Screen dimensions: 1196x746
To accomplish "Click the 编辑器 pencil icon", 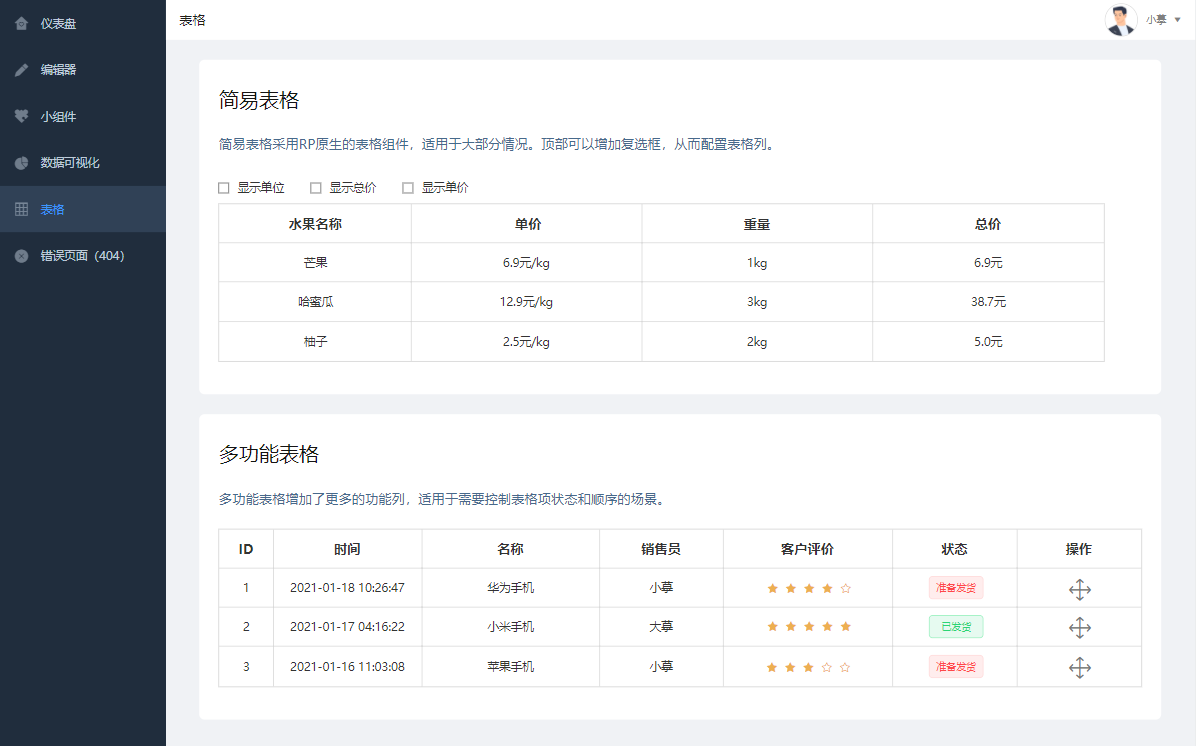I will point(22,70).
